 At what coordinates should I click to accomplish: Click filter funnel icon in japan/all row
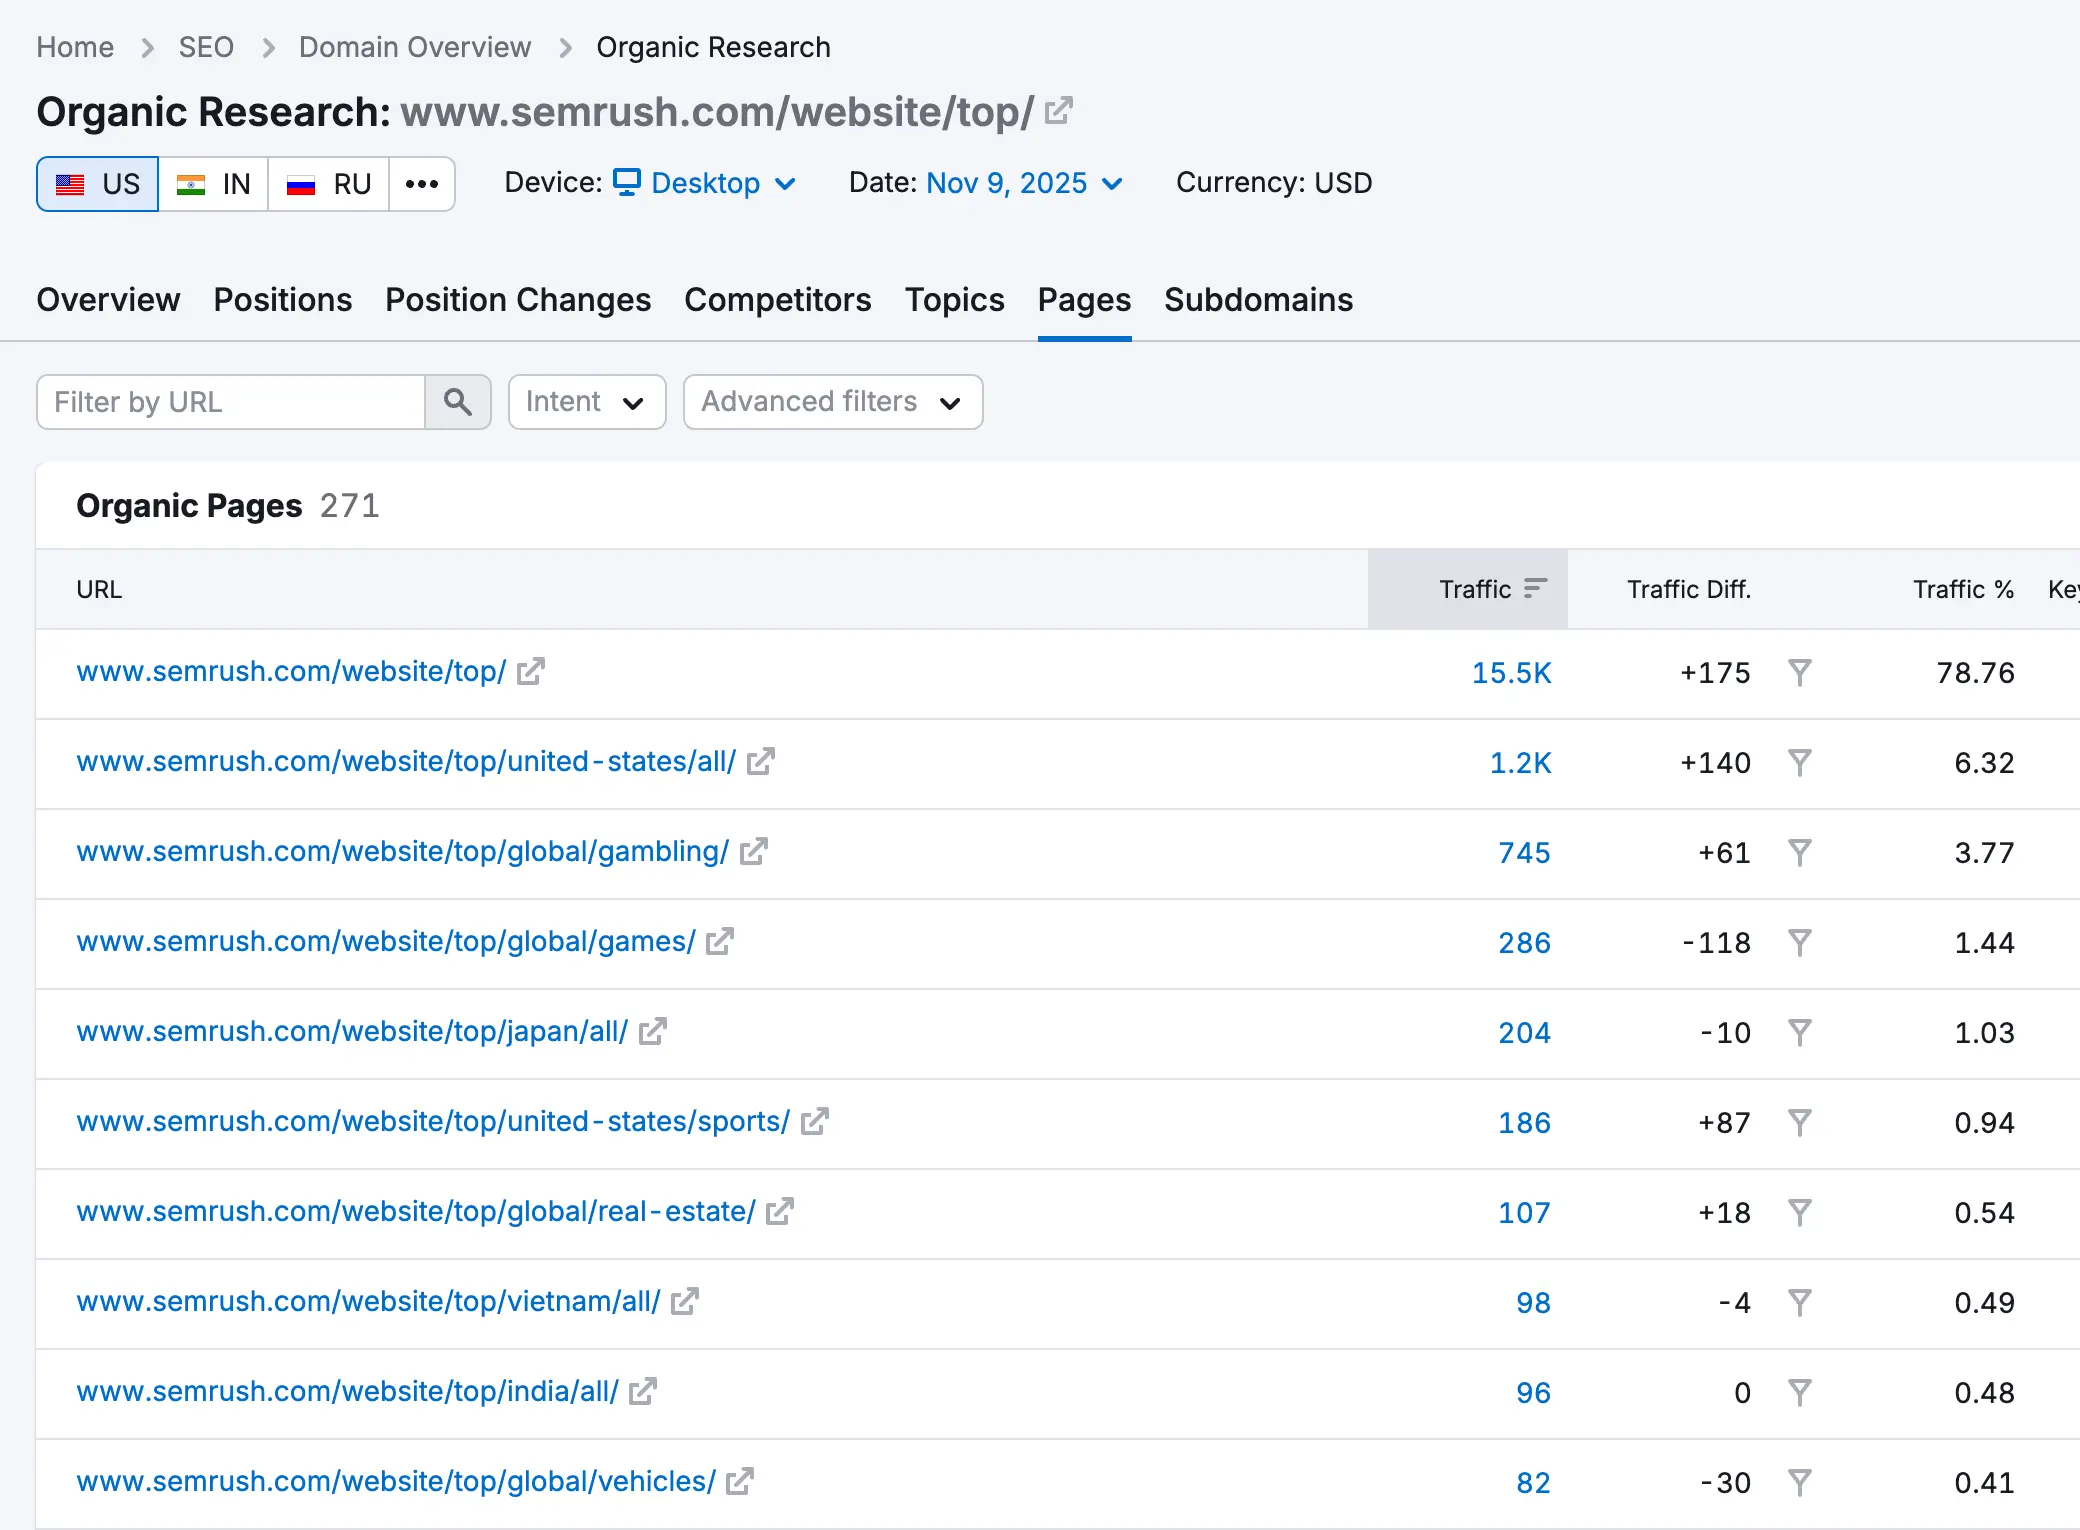[1799, 1033]
